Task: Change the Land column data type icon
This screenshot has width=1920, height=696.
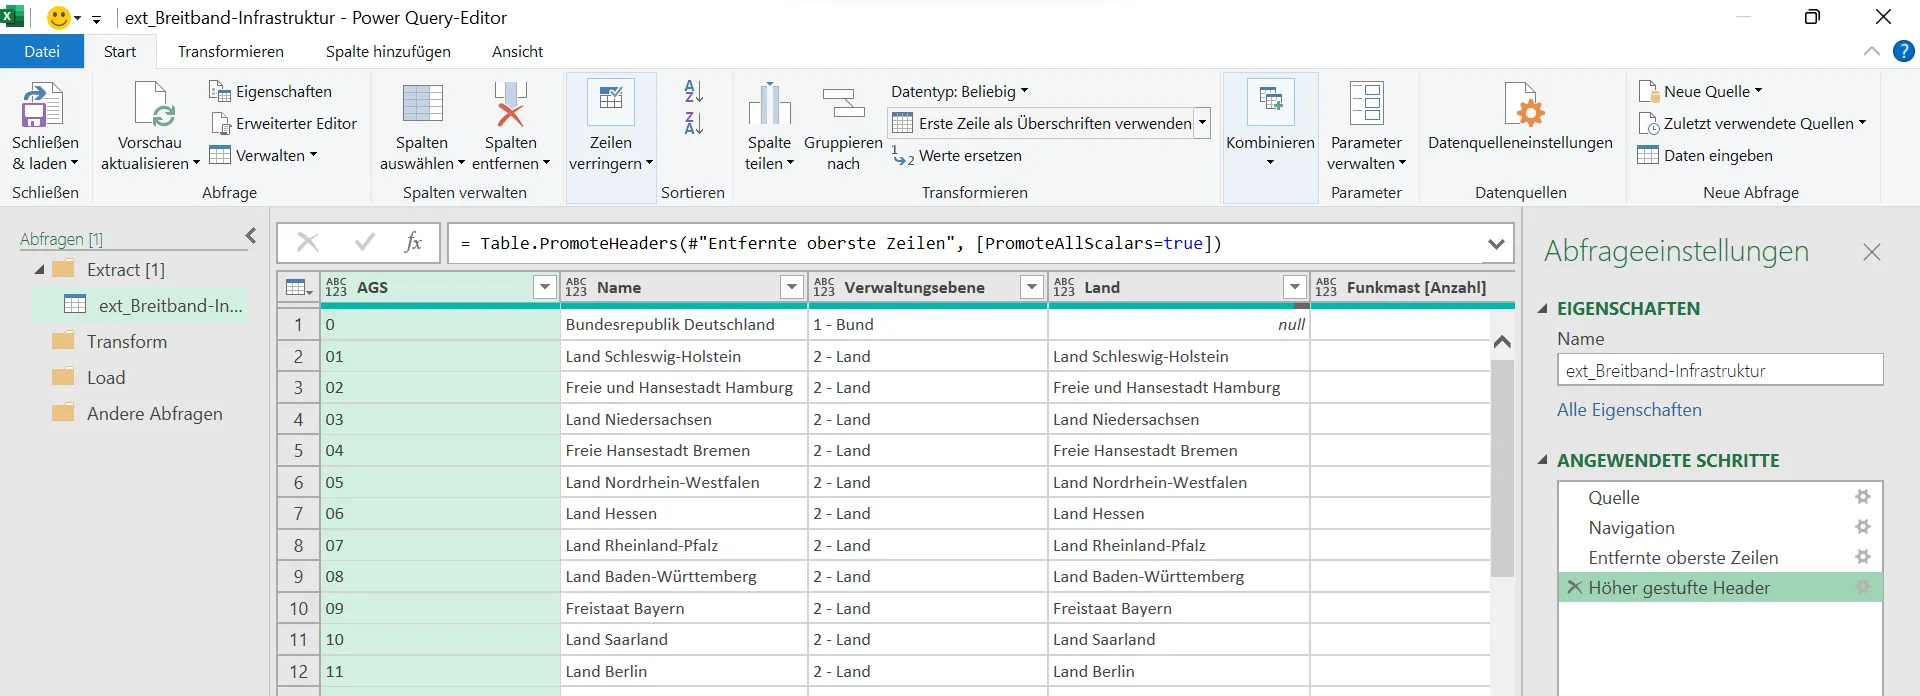Action: pyautogui.click(x=1064, y=287)
